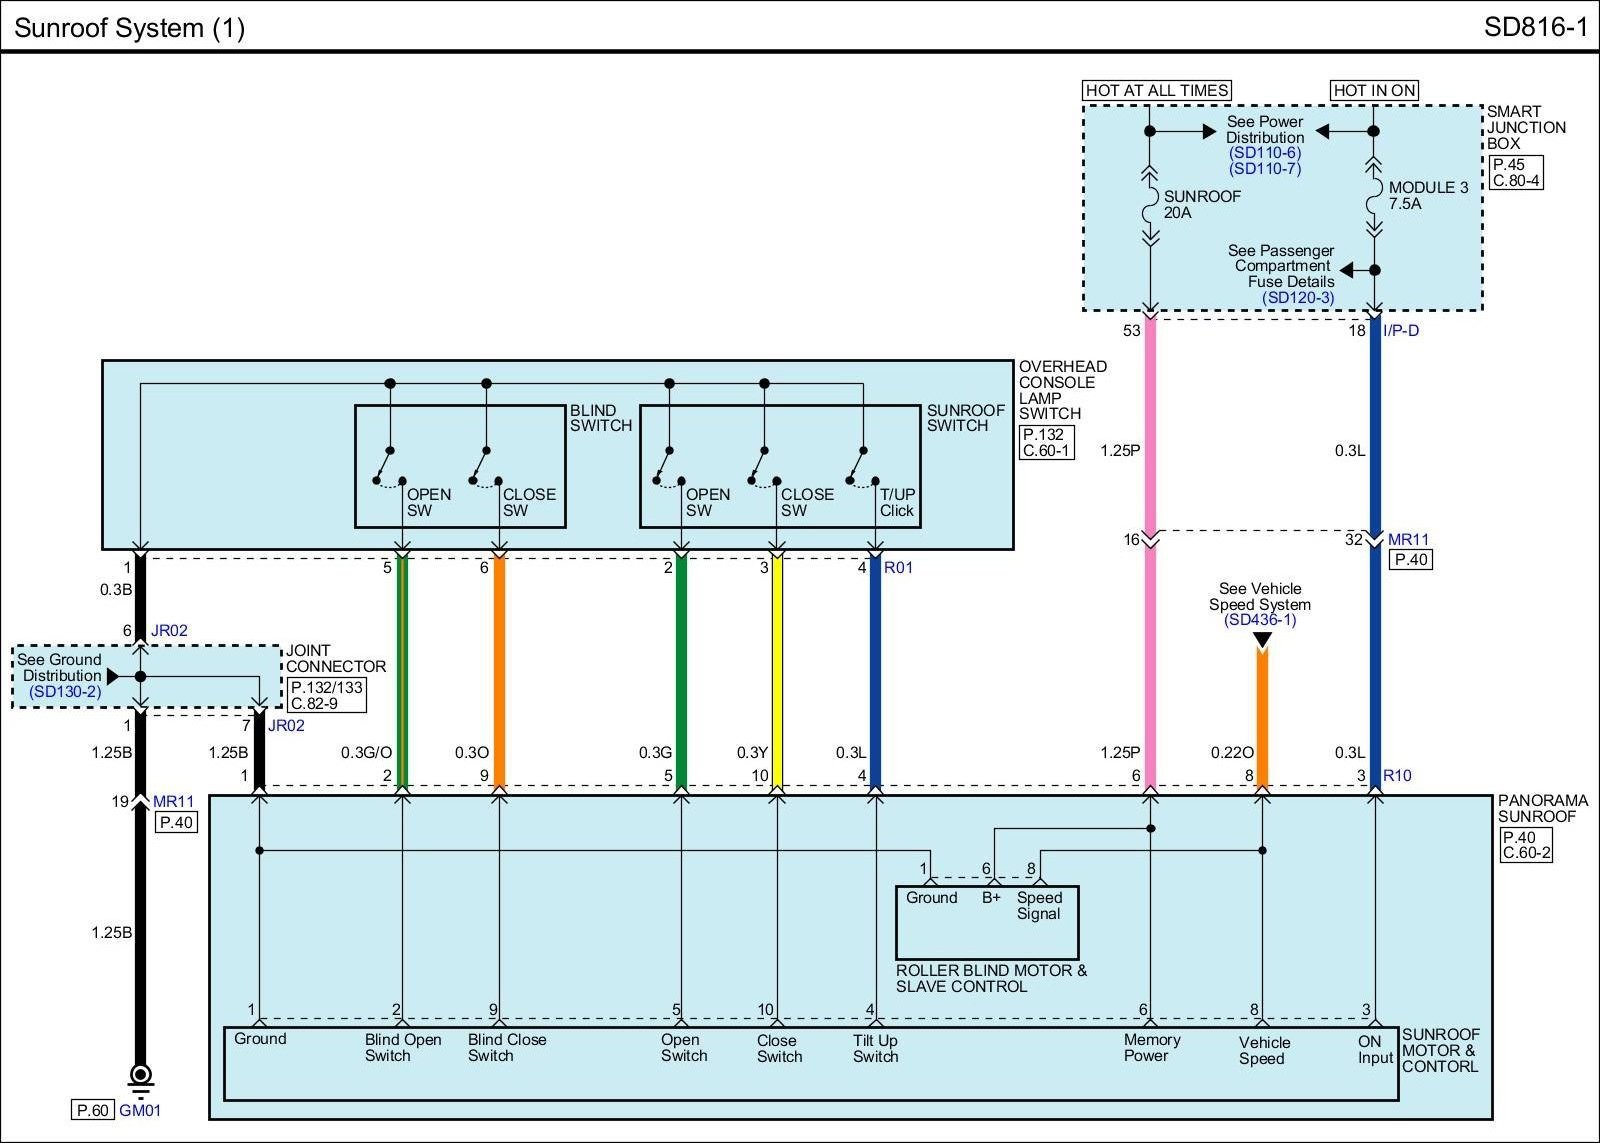Image resolution: width=1600 pixels, height=1143 pixels.
Task: Click the Roller Blind Motor pin box
Action: pos(986,922)
